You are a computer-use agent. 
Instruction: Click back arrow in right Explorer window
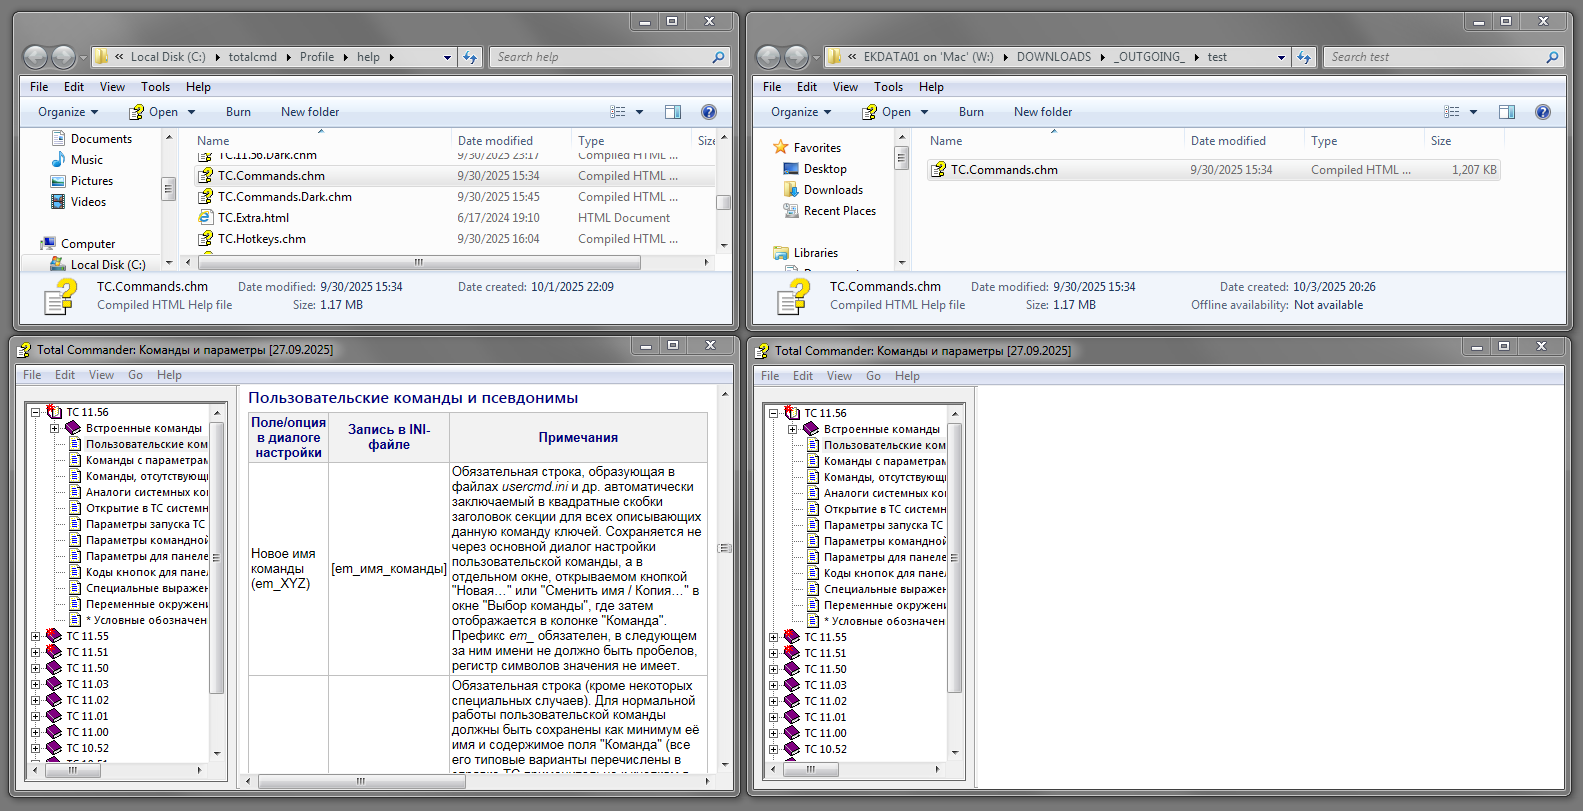click(768, 58)
